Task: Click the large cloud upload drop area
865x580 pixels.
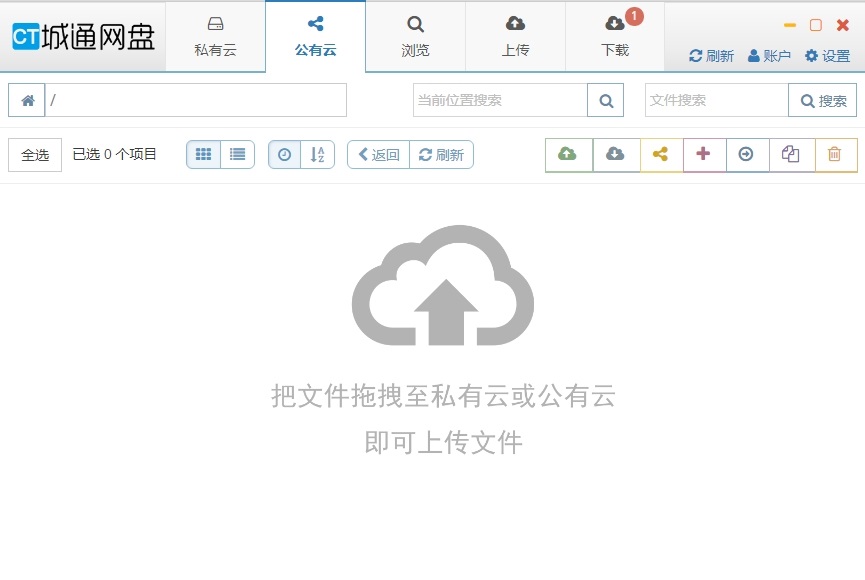Action: click(x=443, y=285)
